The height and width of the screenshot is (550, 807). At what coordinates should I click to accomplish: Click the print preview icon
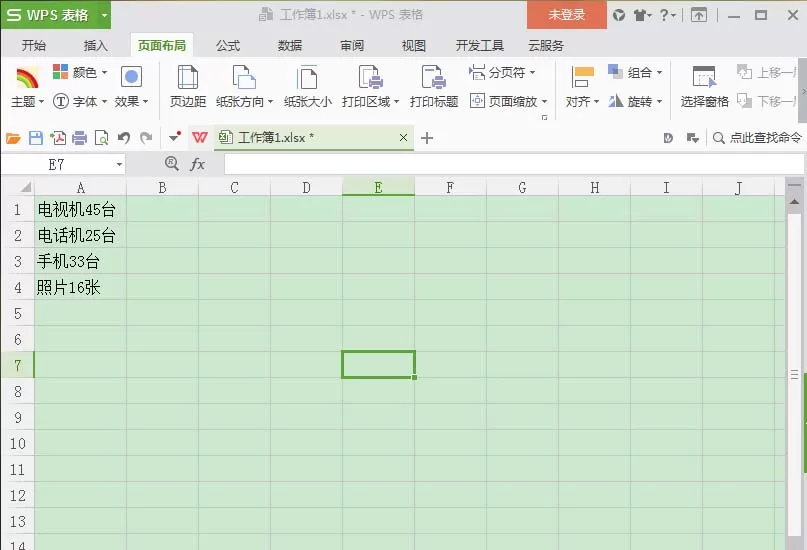tap(102, 138)
